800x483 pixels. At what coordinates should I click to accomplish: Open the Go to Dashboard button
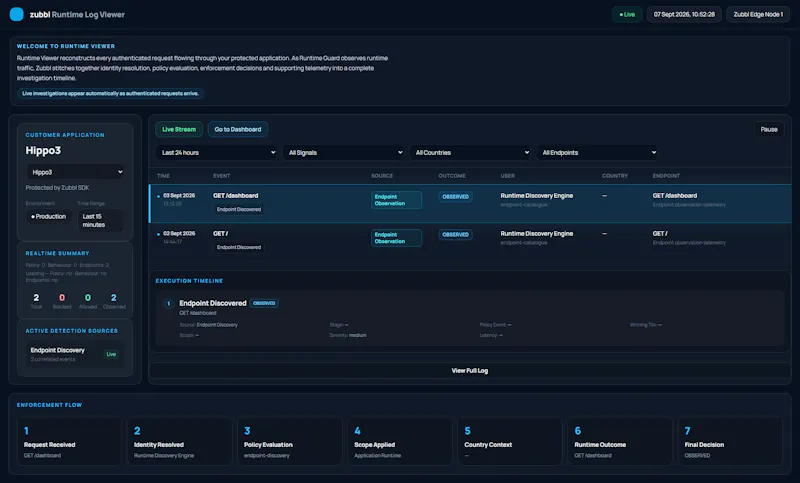point(238,129)
